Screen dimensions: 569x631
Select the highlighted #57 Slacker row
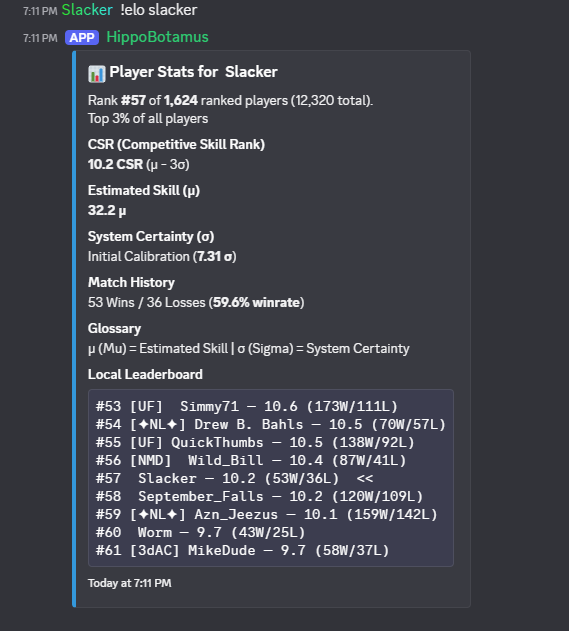point(234,478)
